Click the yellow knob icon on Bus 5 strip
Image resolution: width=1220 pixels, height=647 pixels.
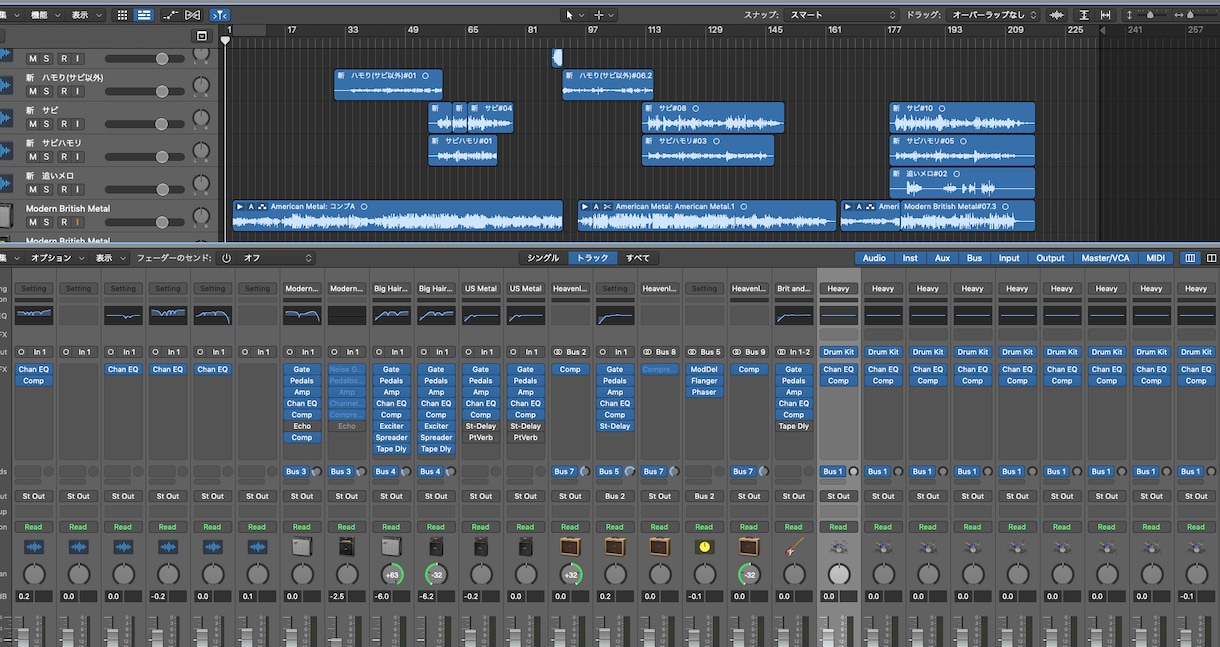point(704,547)
